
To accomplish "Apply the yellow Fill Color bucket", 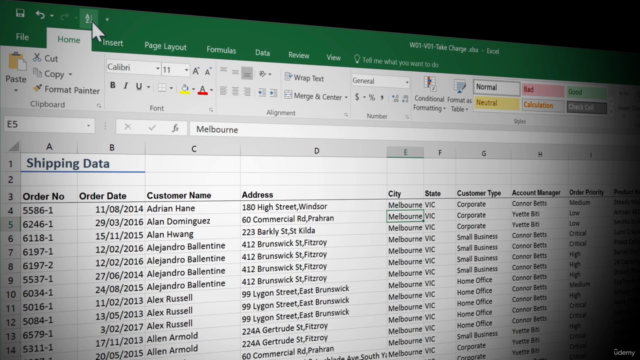I will click(184, 89).
